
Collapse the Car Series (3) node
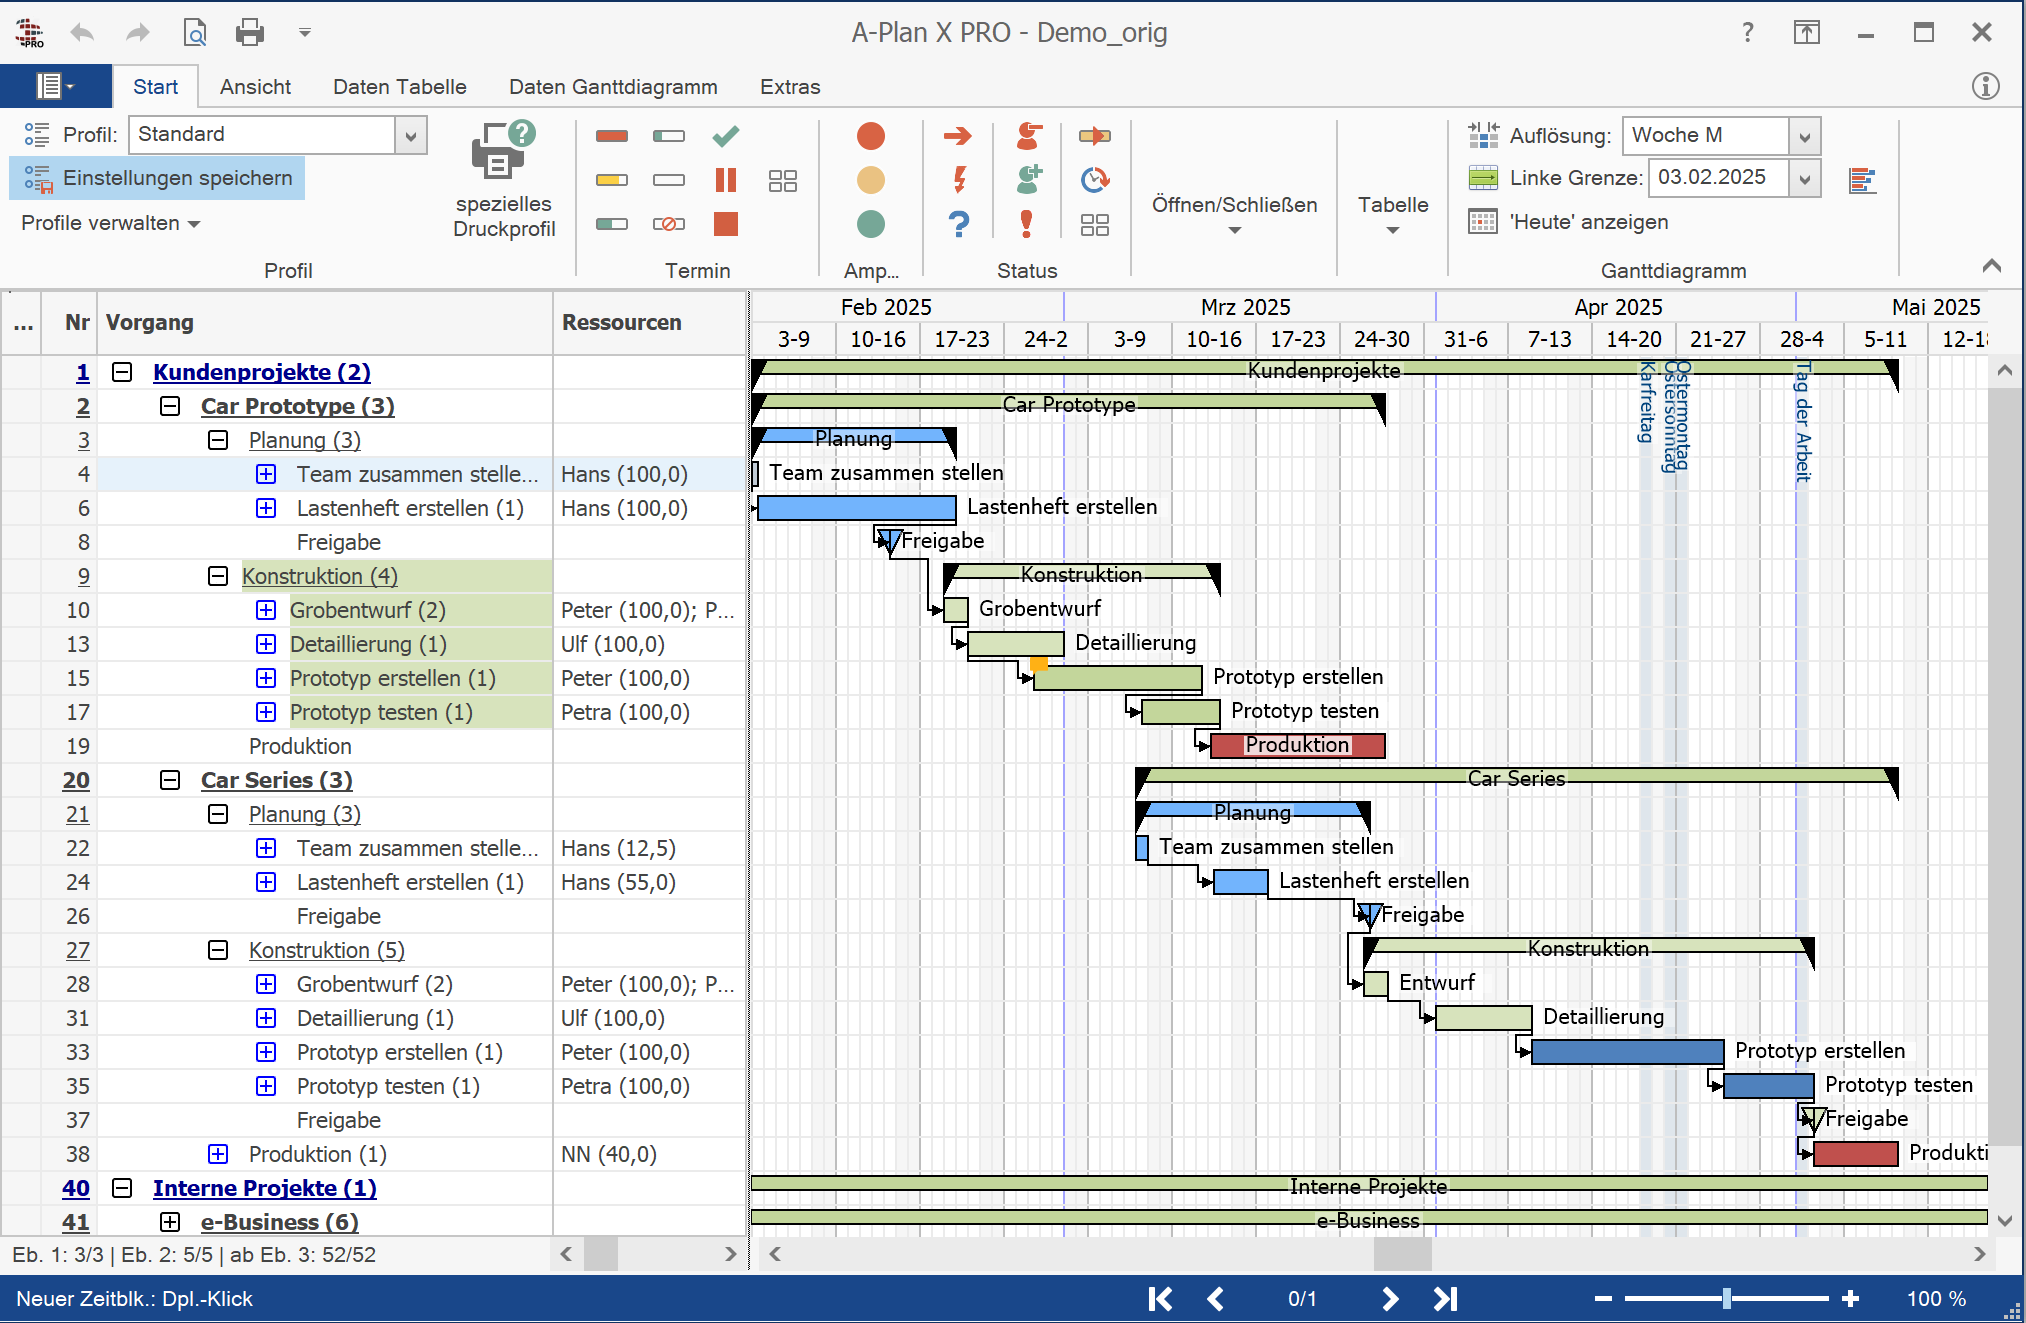(170, 780)
